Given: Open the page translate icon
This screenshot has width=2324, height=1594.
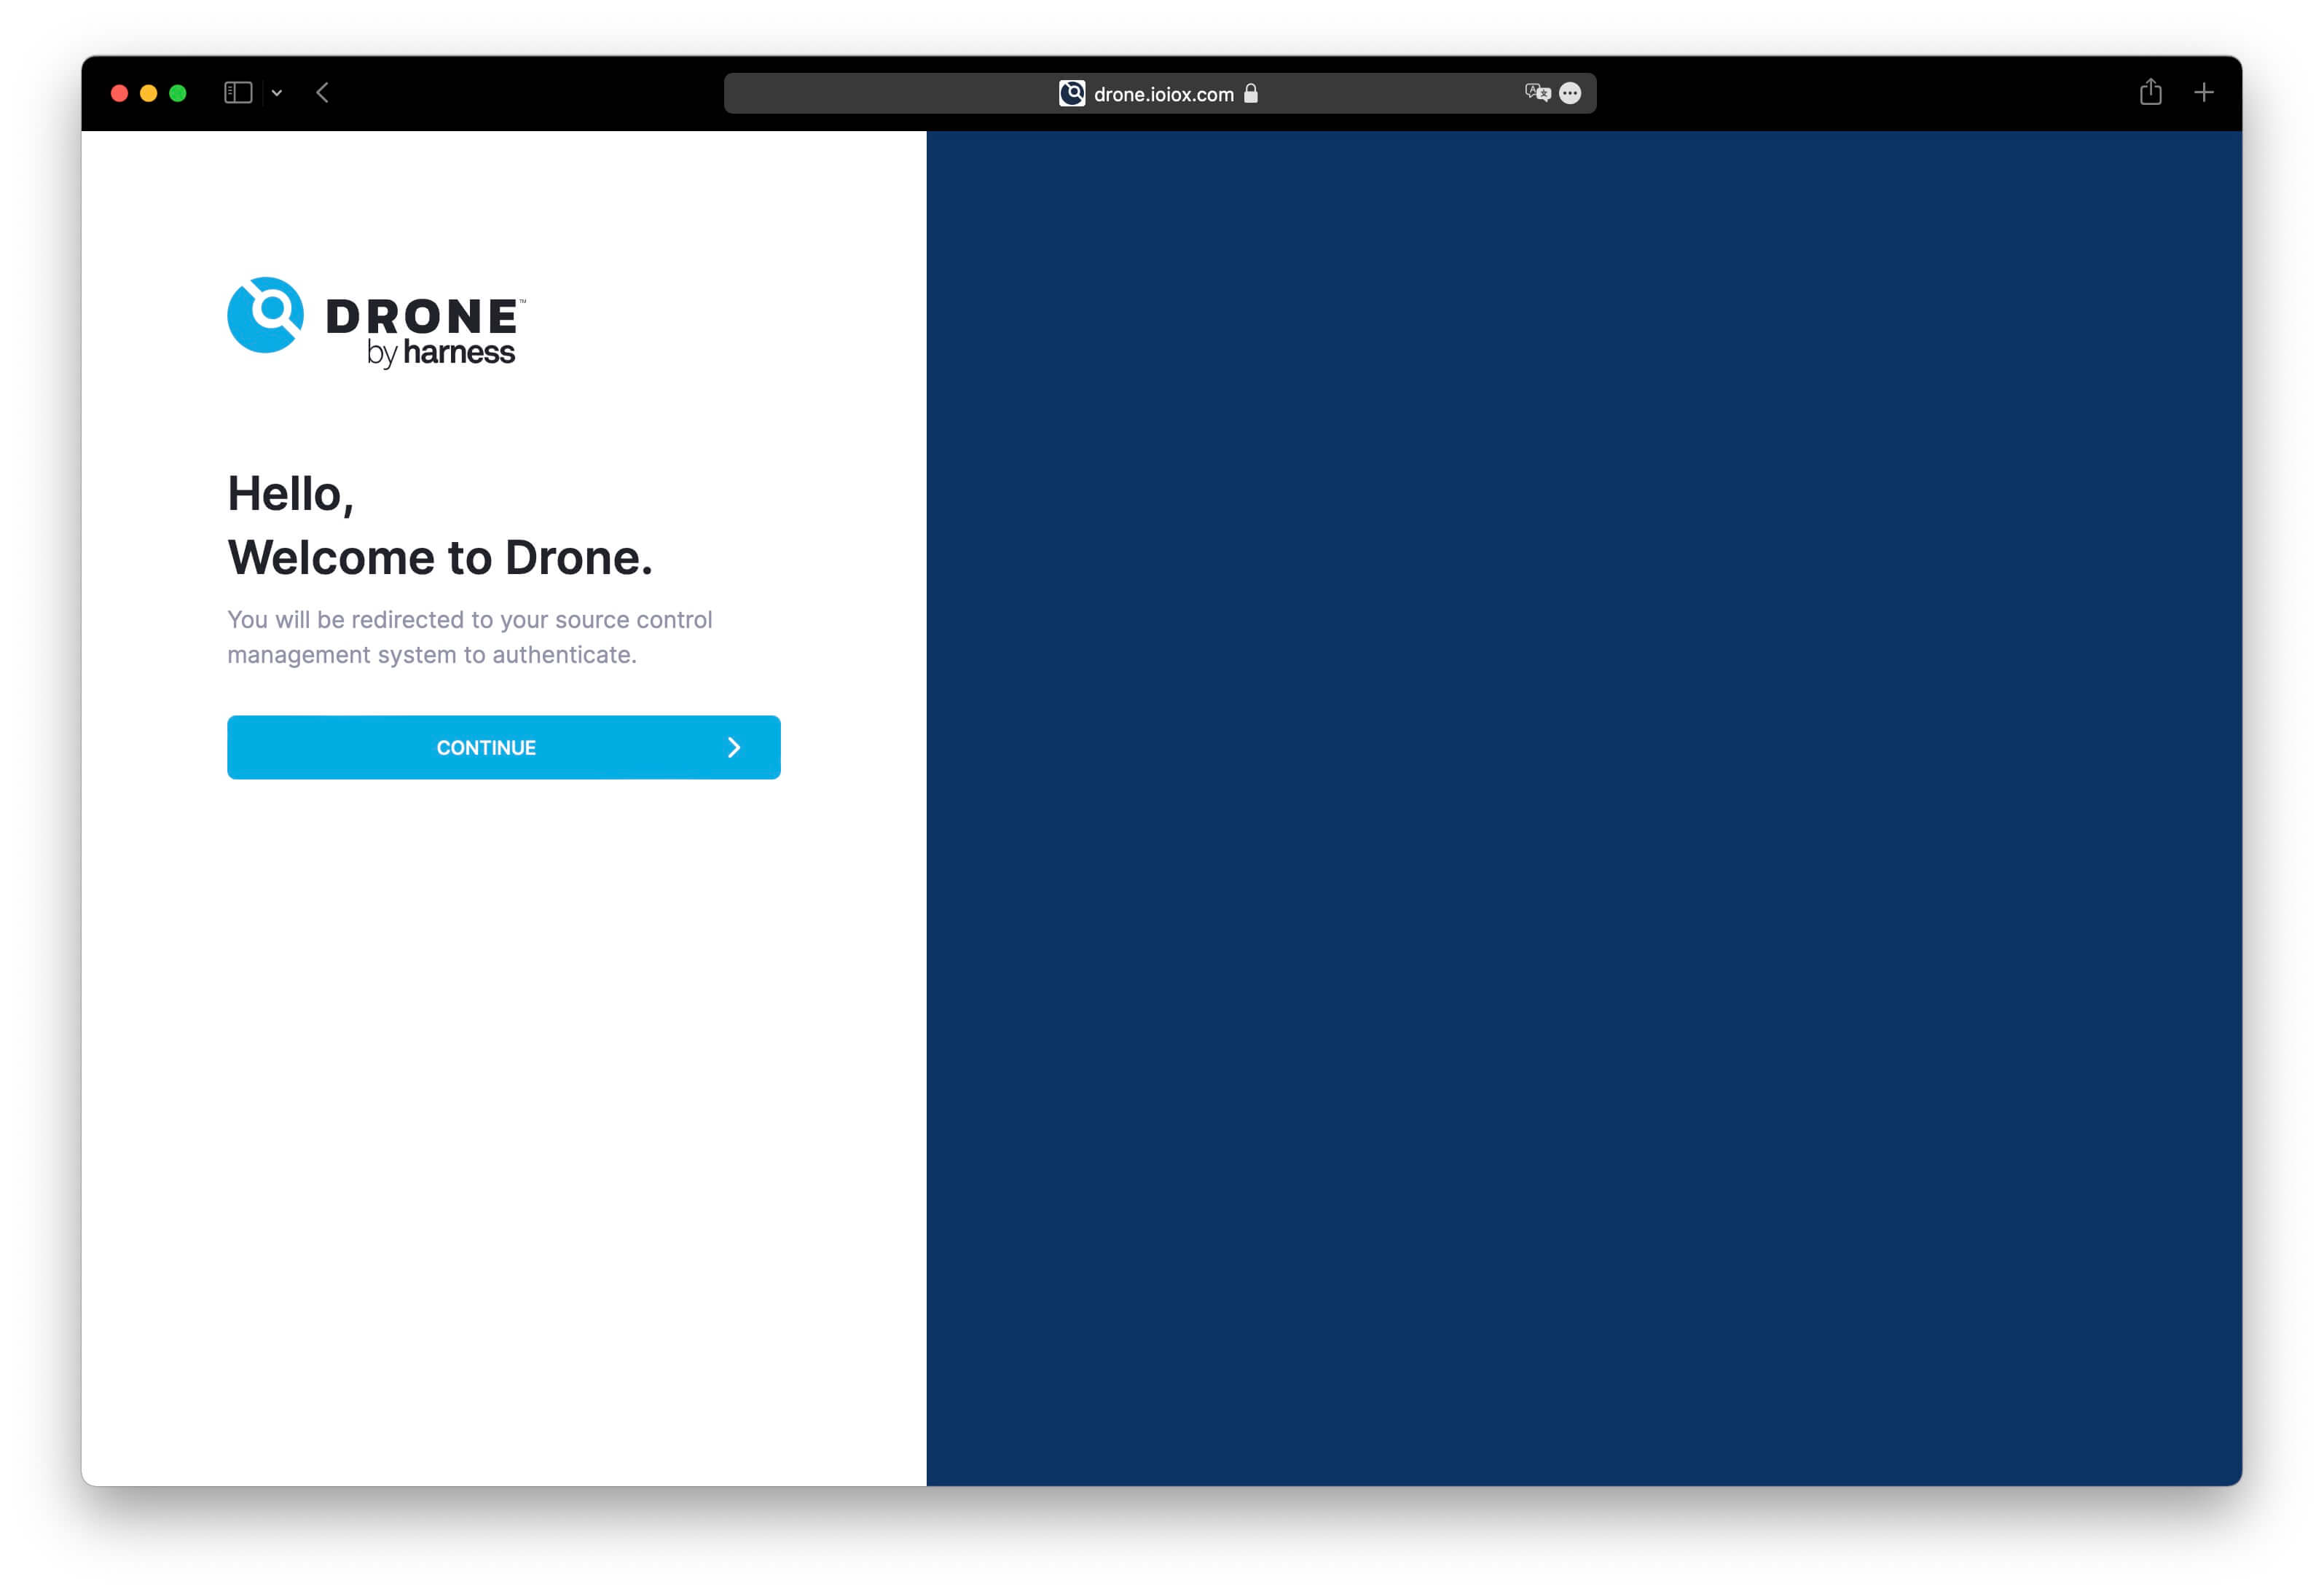Looking at the screenshot, I should (1537, 93).
